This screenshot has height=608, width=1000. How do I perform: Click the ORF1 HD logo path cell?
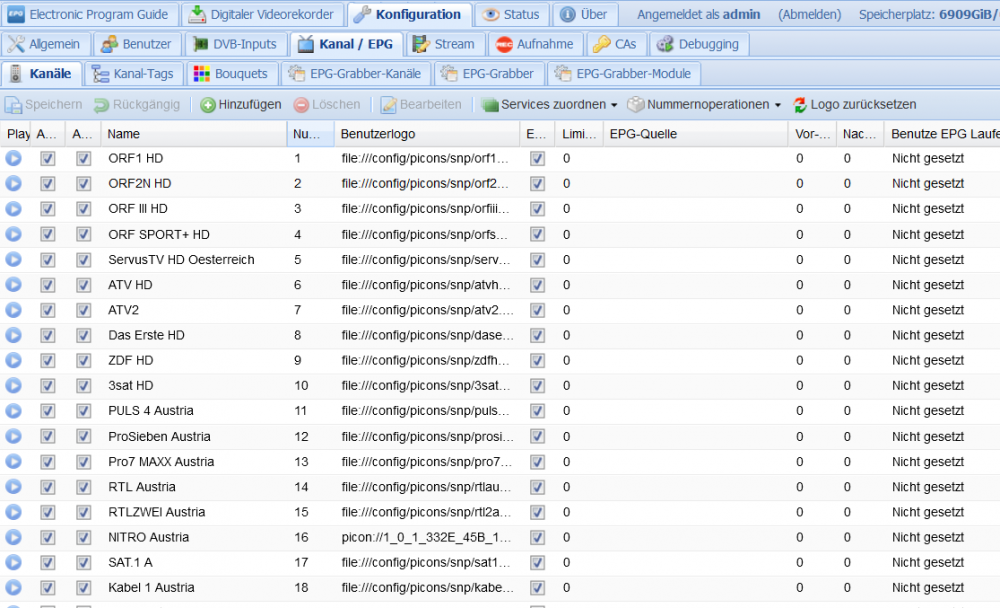click(427, 158)
